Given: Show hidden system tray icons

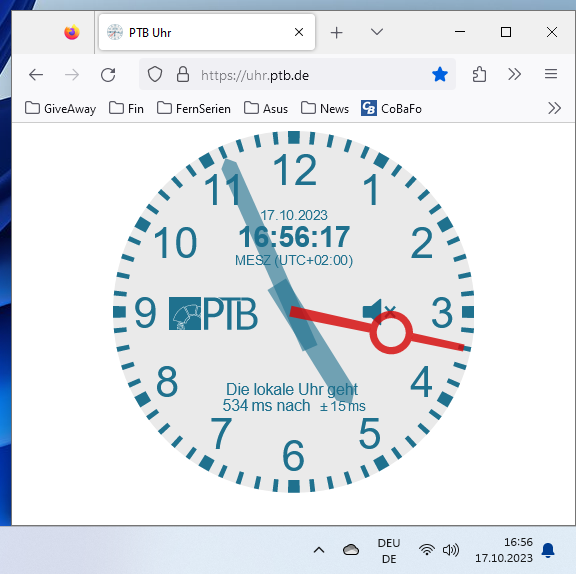Looking at the screenshot, I should coord(319,550).
